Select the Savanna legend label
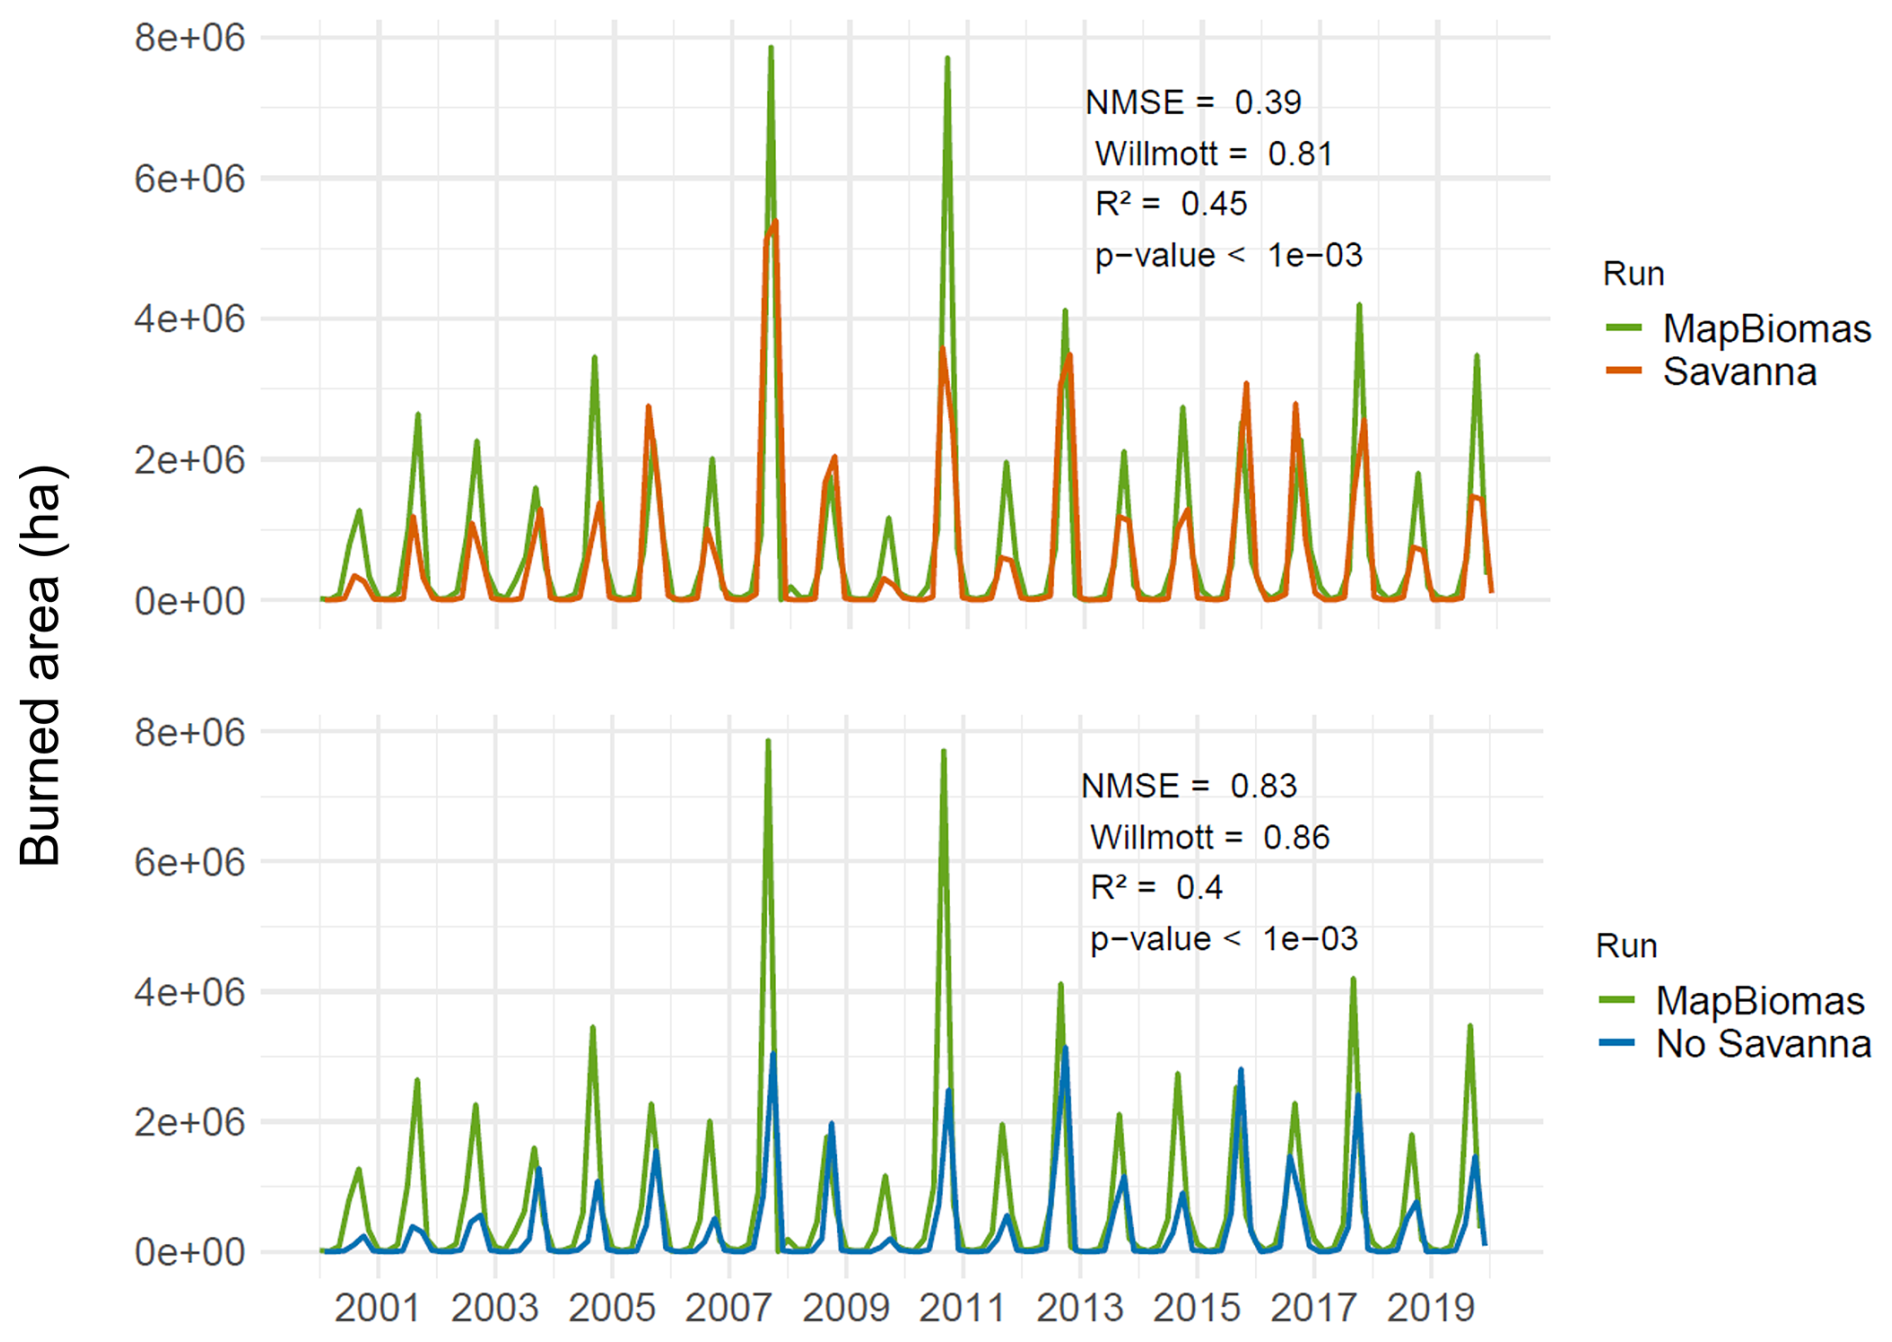 tap(1739, 372)
